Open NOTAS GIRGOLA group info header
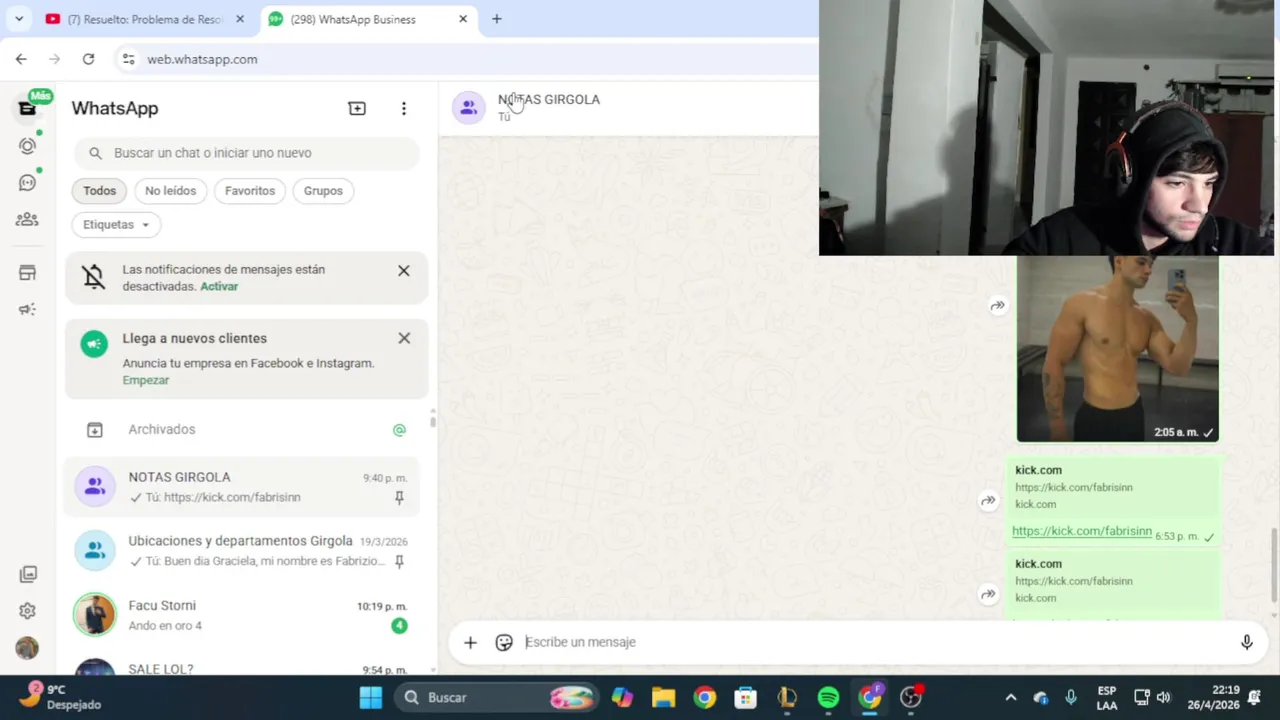The height and width of the screenshot is (720, 1280). [x=549, y=99]
